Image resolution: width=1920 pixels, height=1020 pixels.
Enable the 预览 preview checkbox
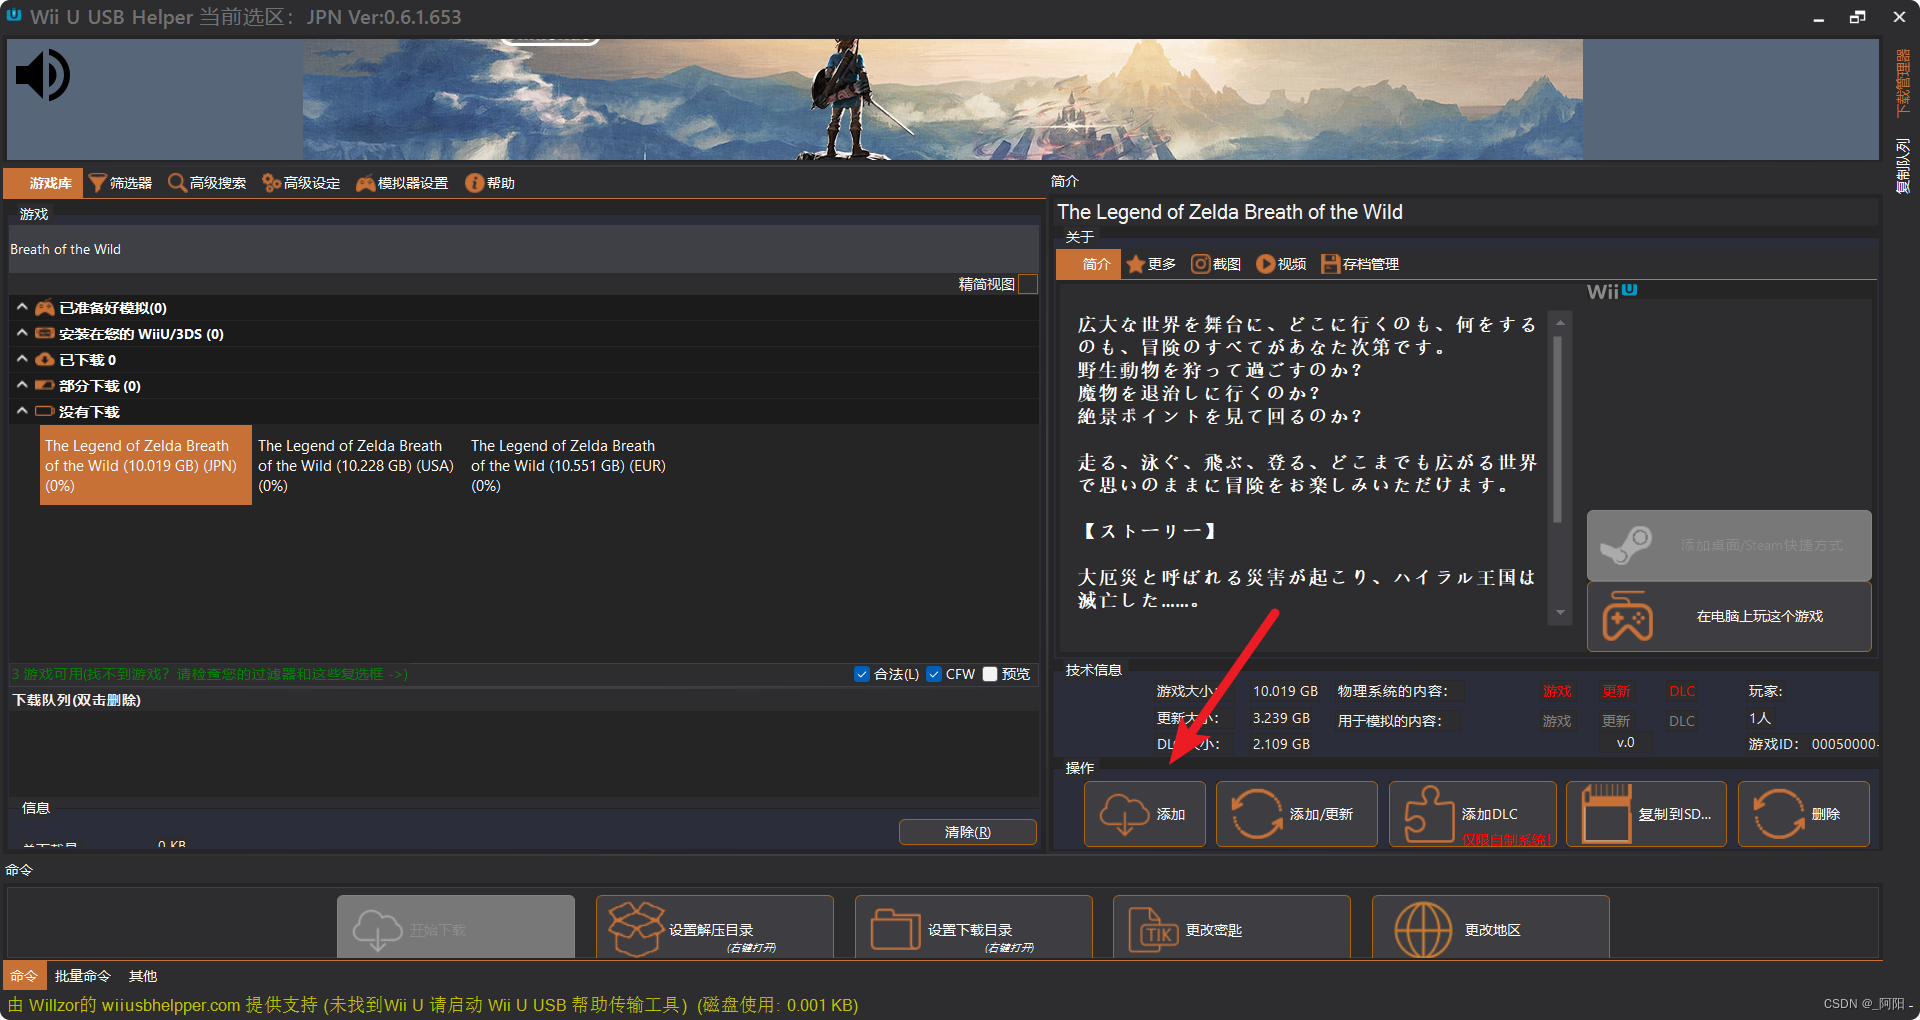[990, 674]
